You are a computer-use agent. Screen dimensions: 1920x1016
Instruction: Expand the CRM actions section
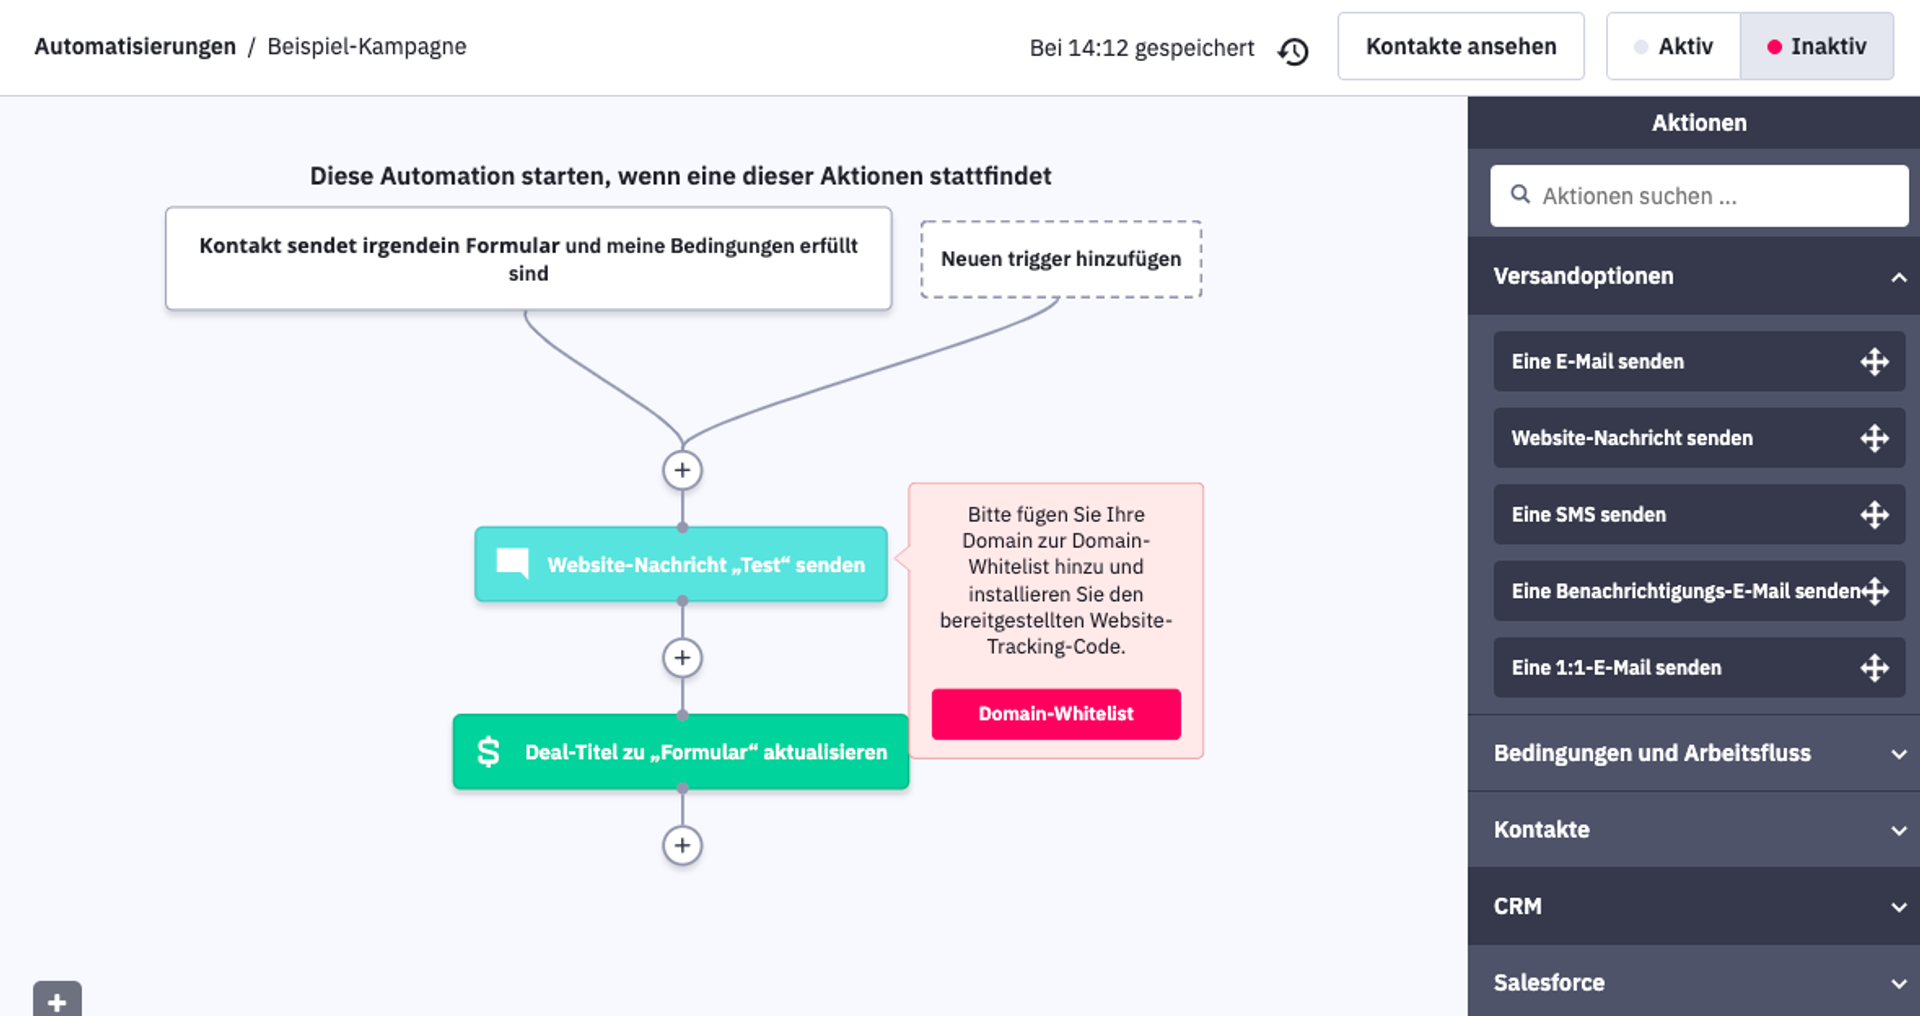pos(1897,907)
